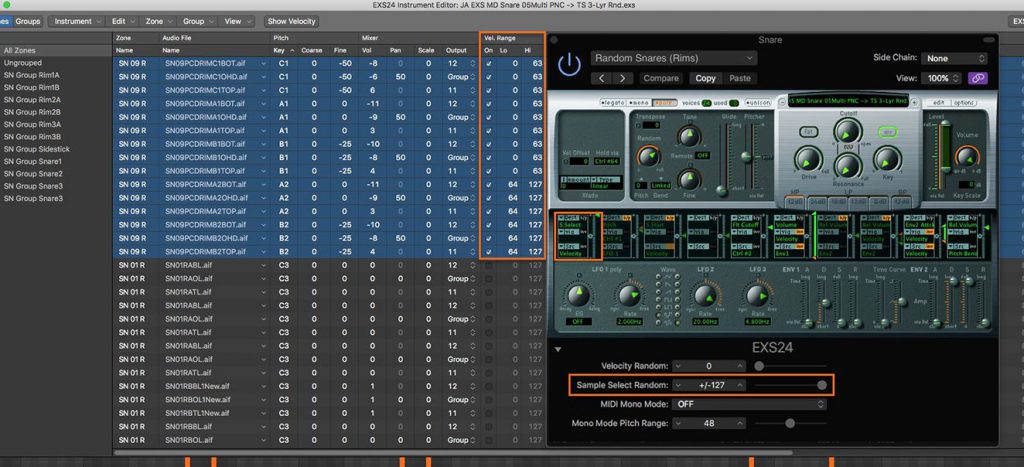Click the filter Key knob
The height and width of the screenshot is (467, 1024).
coord(887,159)
